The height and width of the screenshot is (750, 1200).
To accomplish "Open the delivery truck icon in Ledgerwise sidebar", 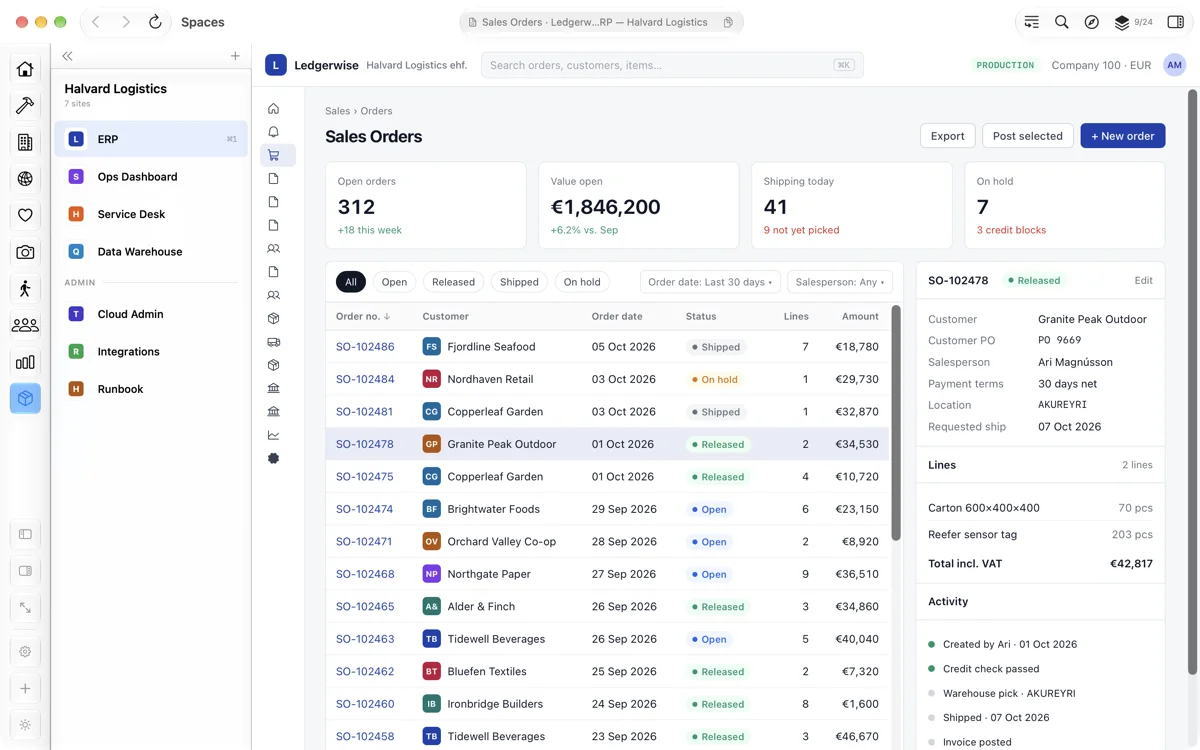I will (x=273, y=342).
